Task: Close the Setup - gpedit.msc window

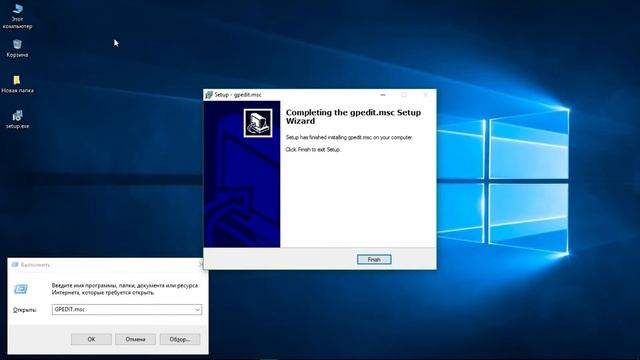Action: (426, 95)
